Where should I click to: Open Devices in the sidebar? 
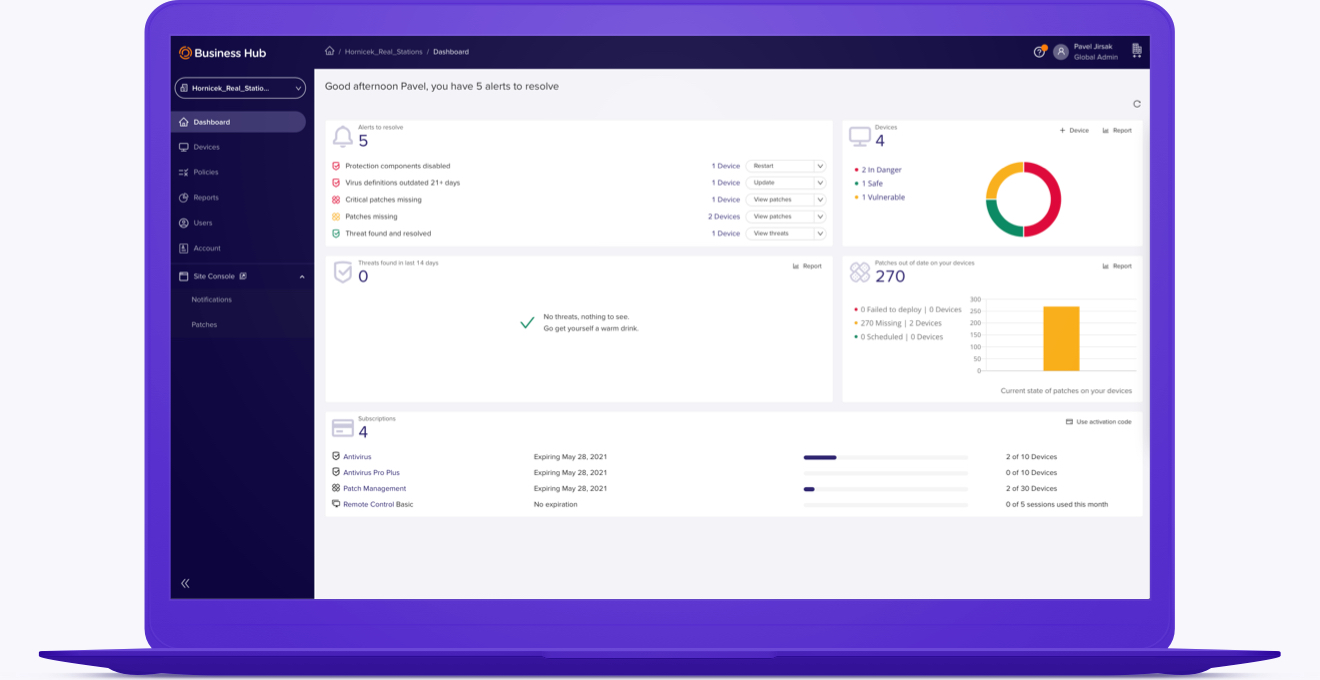tap(206, 147)
